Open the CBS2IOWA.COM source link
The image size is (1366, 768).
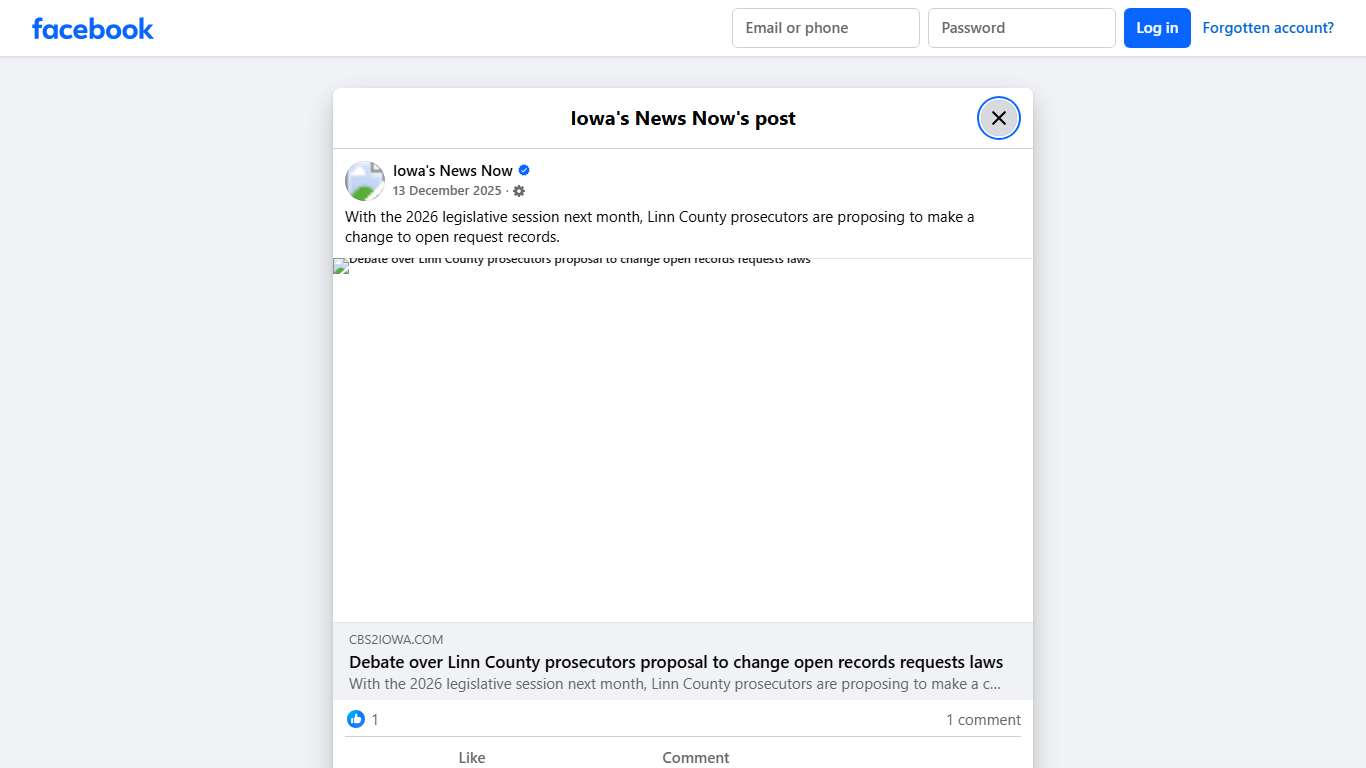coord(396,639)
